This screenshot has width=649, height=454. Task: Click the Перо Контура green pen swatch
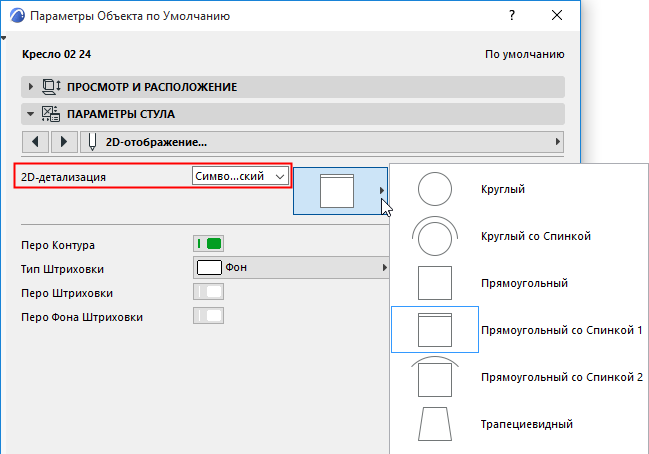(209, 244)
